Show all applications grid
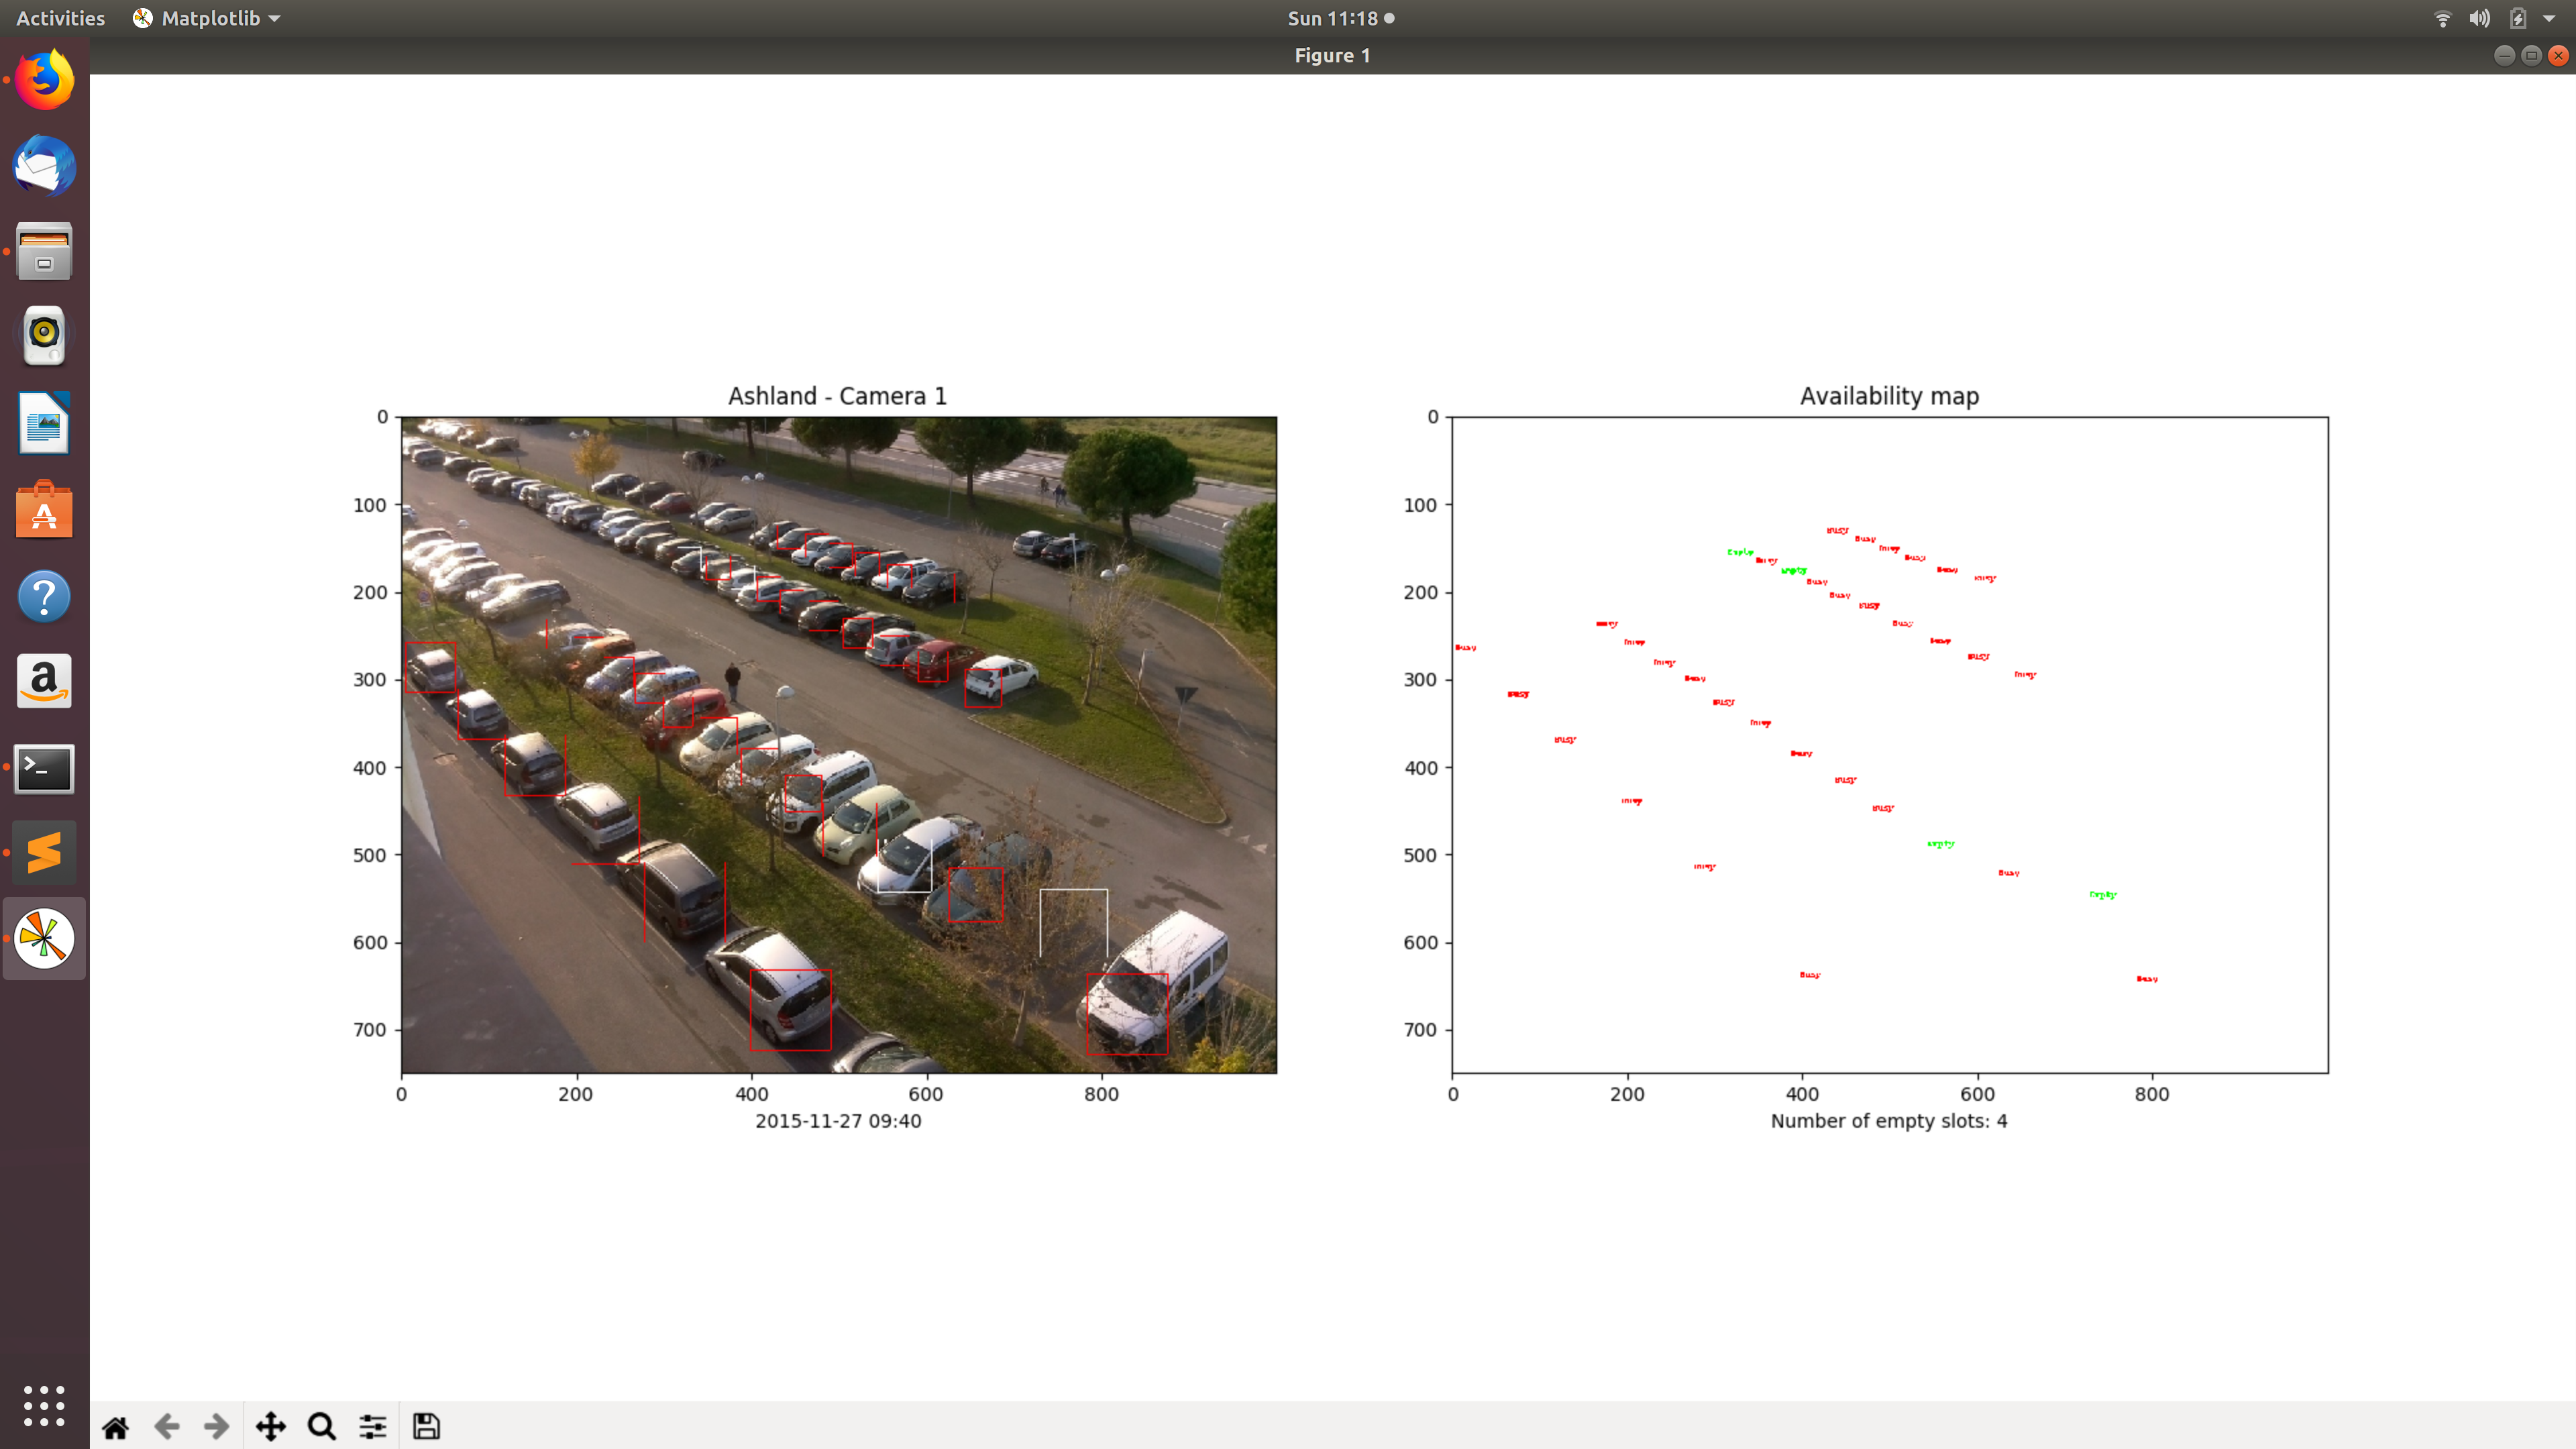Screen dimensions: 2576x1449 point(44,1405)
